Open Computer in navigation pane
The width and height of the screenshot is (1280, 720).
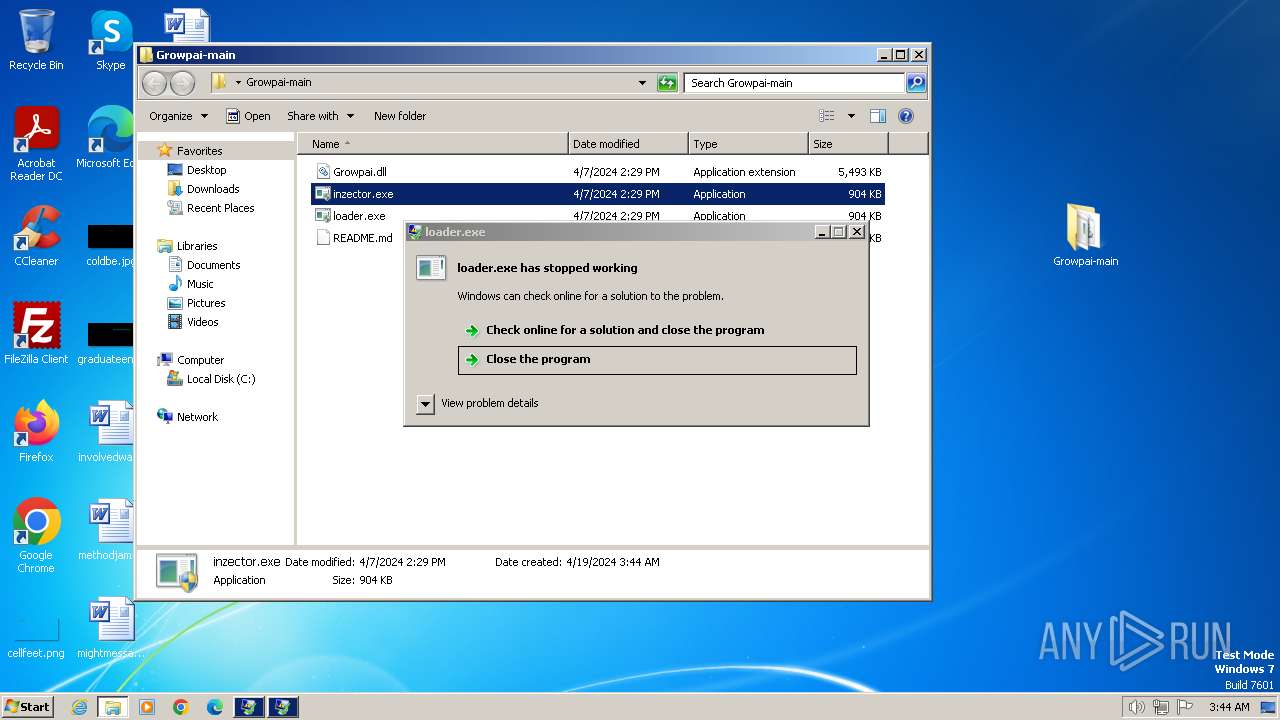point(200,360)
